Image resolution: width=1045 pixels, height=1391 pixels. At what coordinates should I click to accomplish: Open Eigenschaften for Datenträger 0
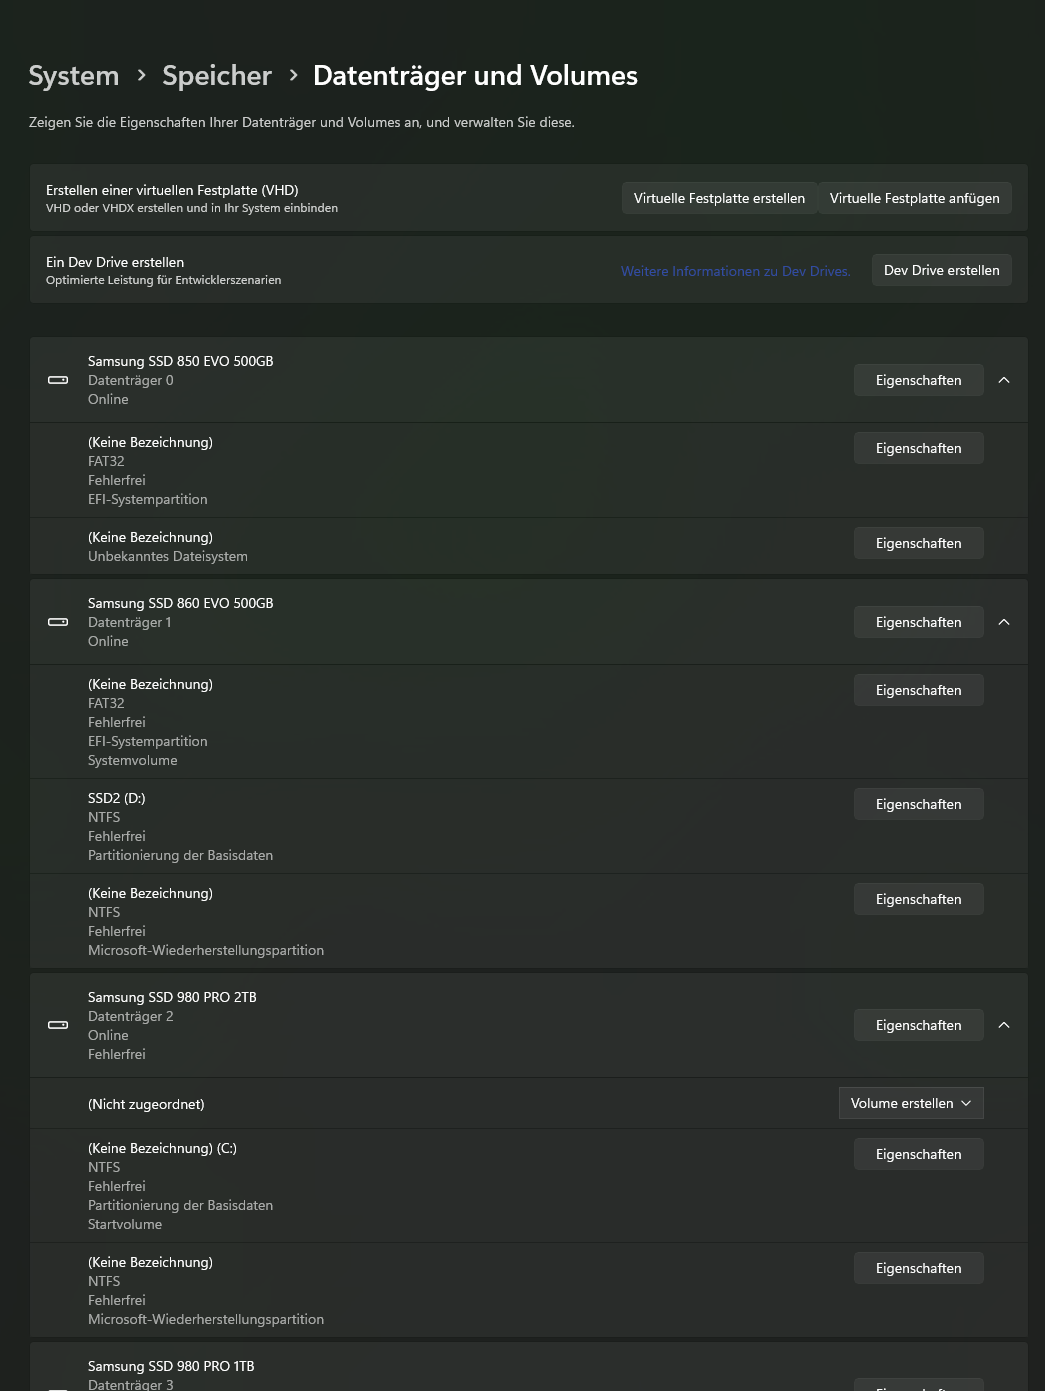(918, 380)
